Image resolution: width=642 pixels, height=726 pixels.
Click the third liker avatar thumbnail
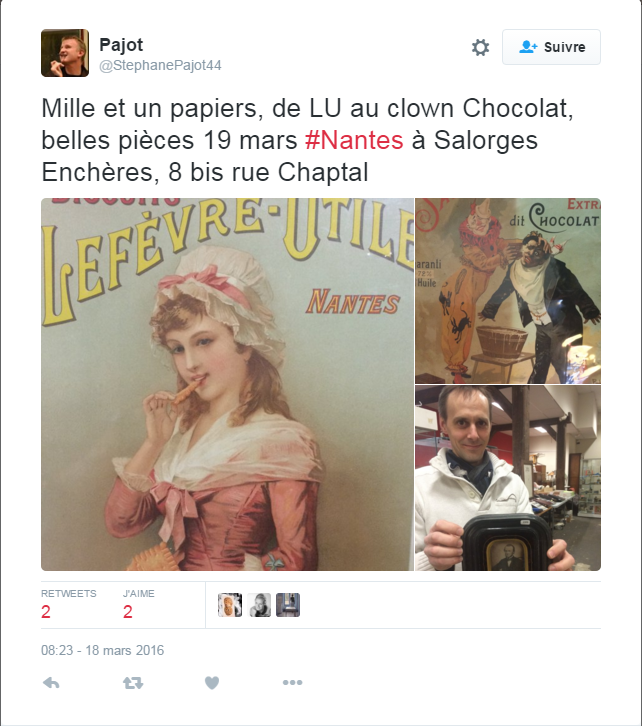(x=288, y=605)
